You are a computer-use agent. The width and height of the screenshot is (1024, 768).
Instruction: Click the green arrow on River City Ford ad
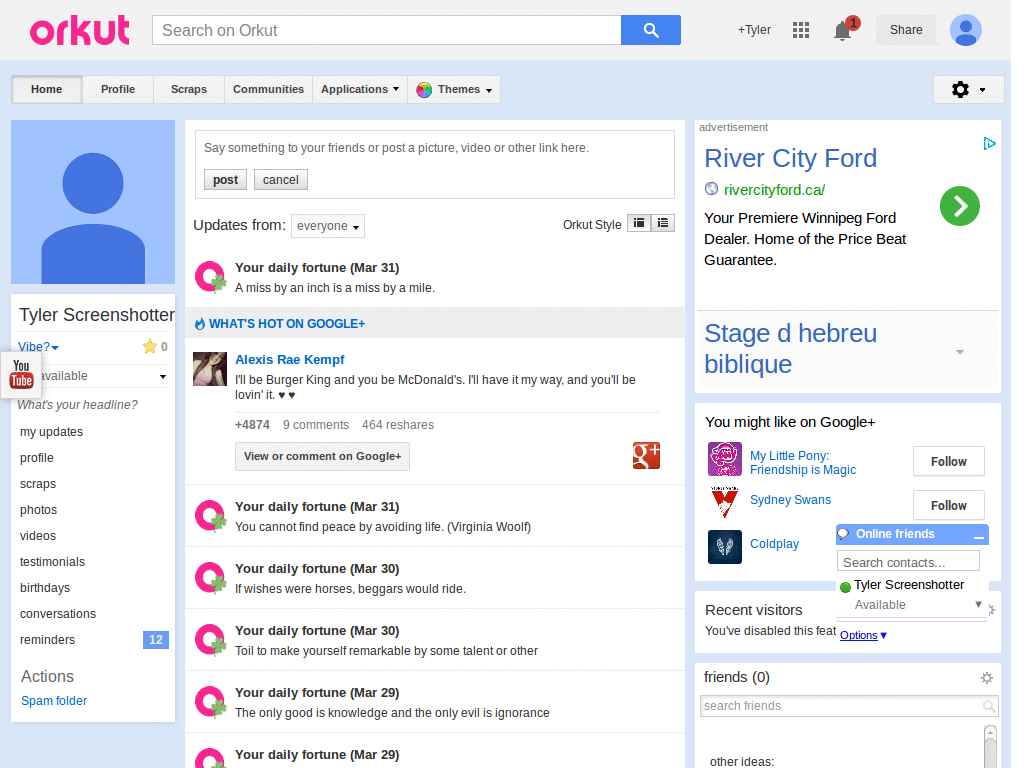(x=959, y=206)
